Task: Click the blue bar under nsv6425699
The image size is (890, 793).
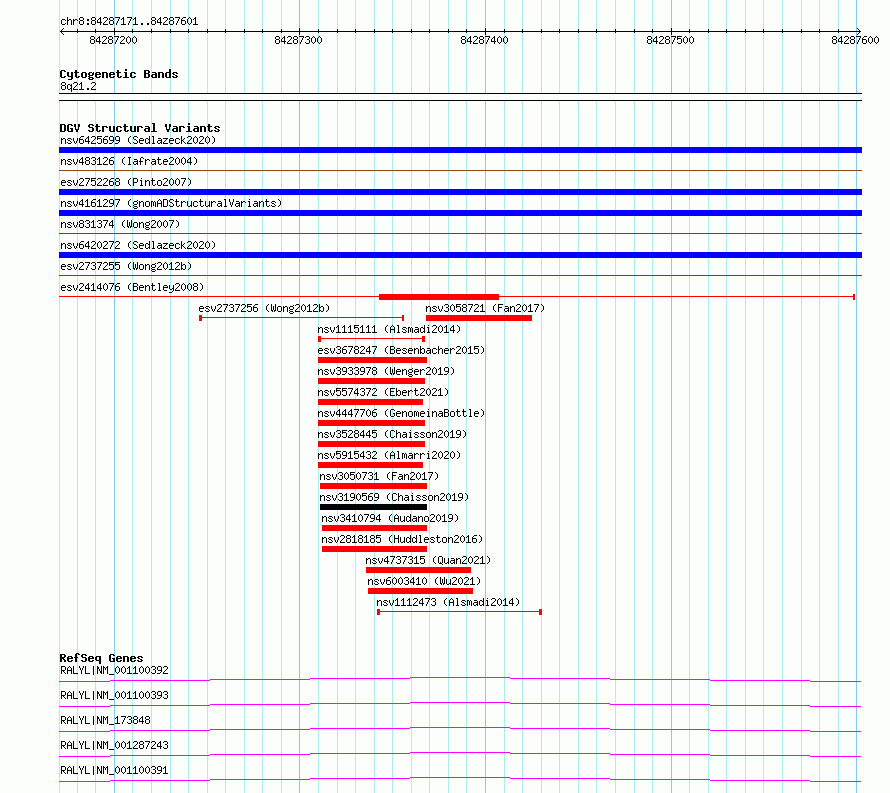Action: pyautogui.click(x=460, y=150)
